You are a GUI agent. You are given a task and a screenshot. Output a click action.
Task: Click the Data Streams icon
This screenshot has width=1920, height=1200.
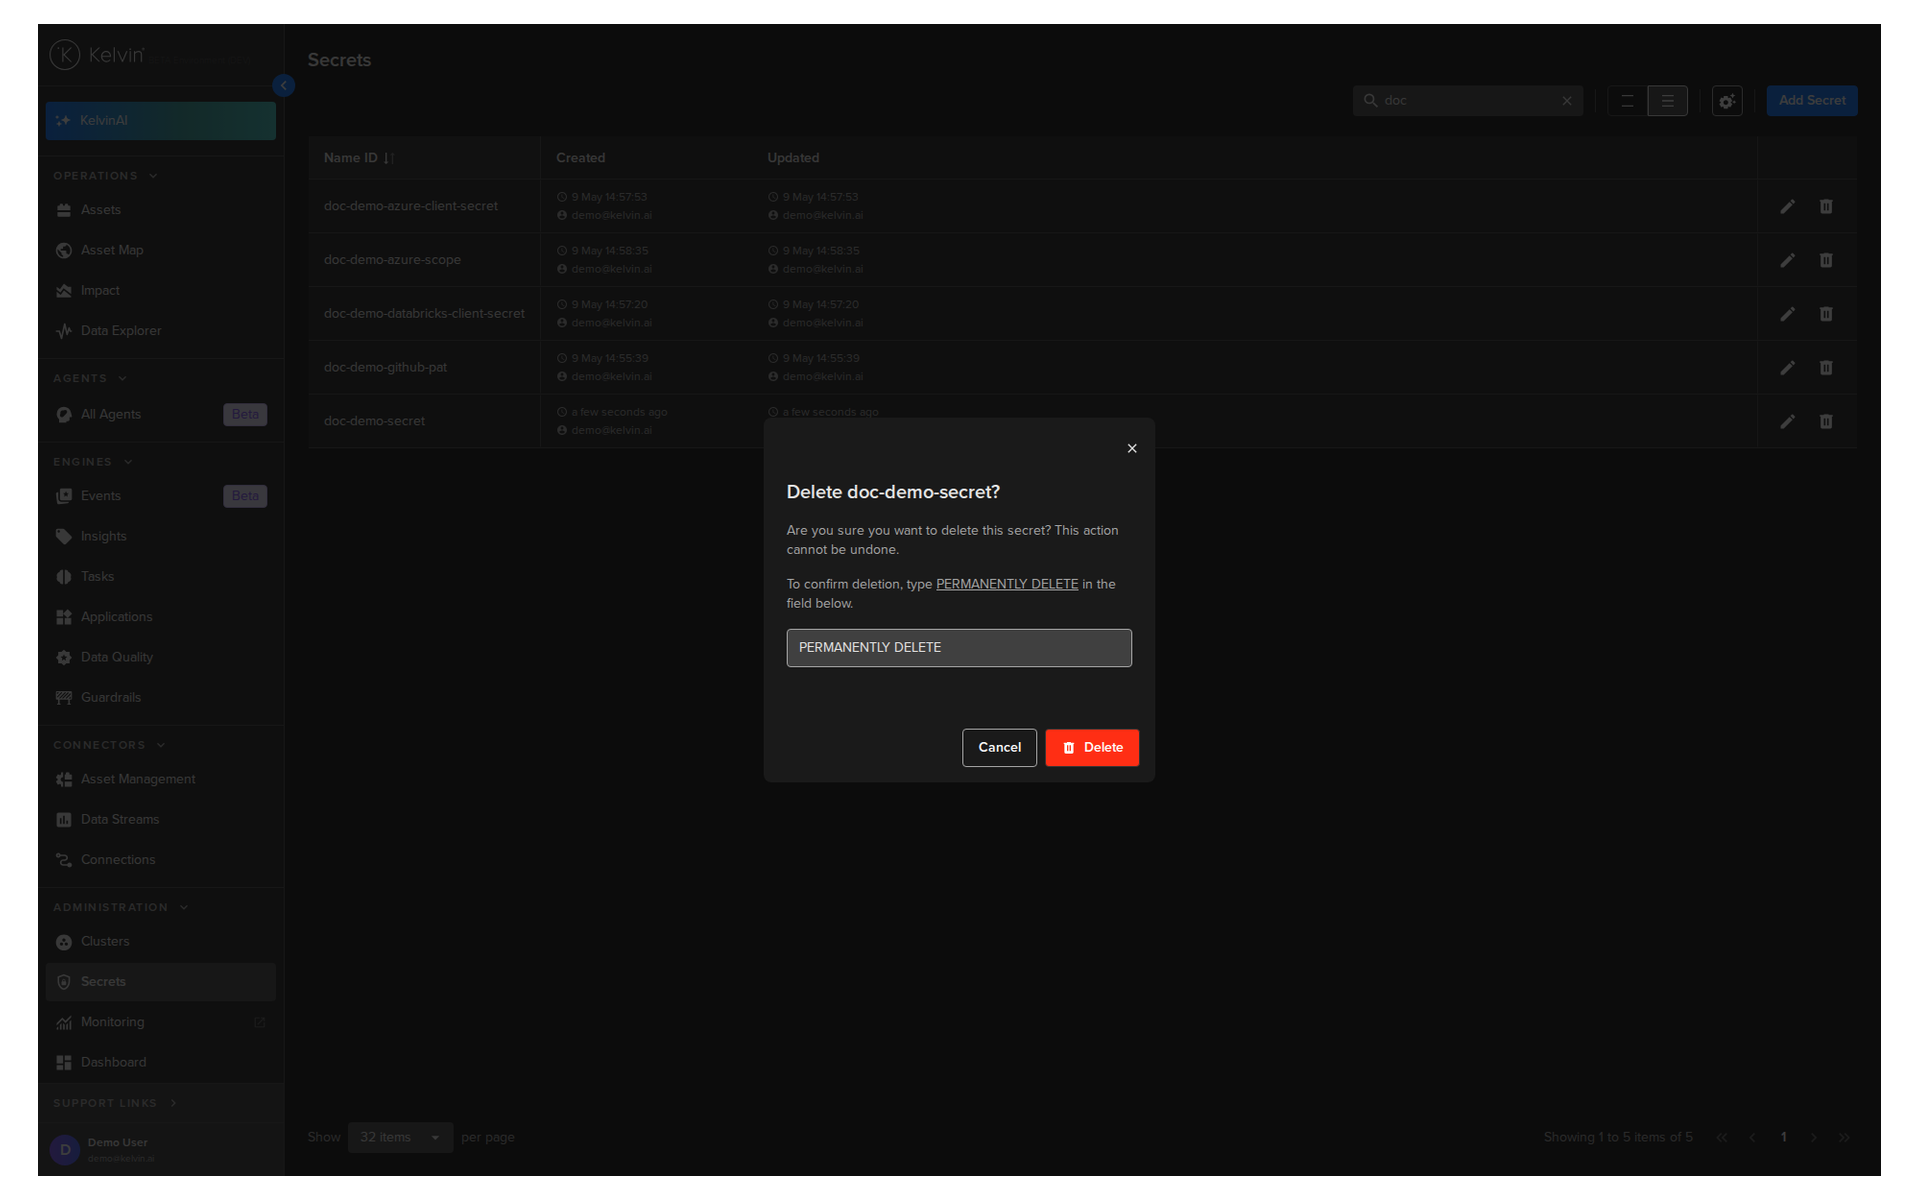pos(64,819)
